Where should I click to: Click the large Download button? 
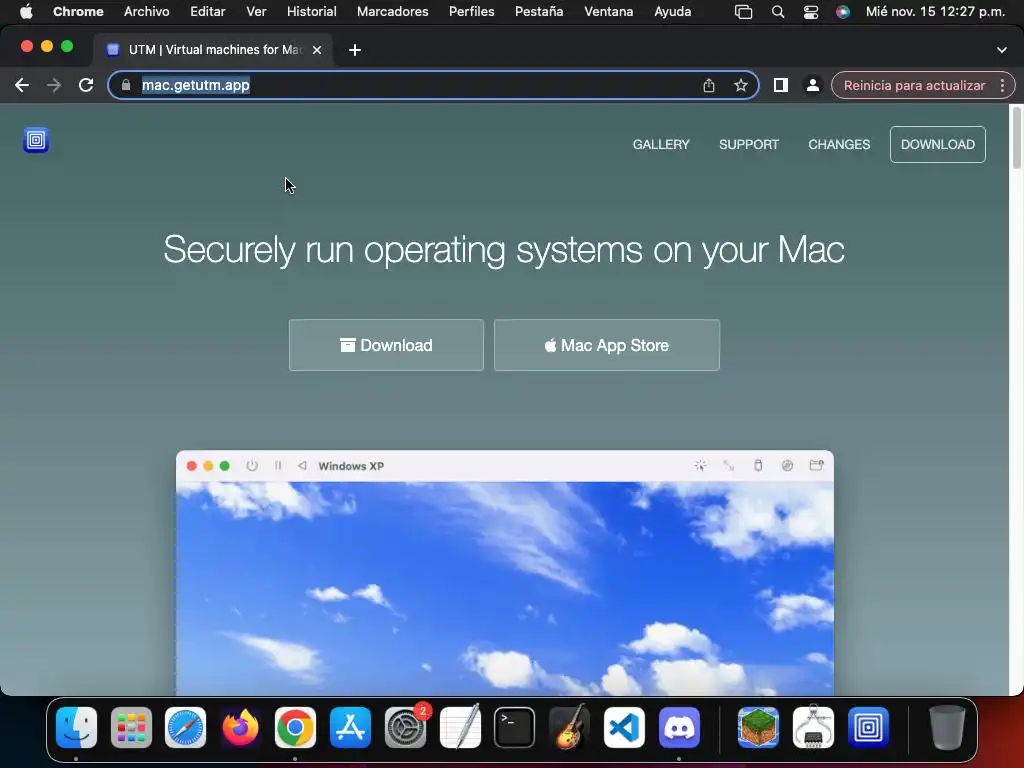(387, 345)
